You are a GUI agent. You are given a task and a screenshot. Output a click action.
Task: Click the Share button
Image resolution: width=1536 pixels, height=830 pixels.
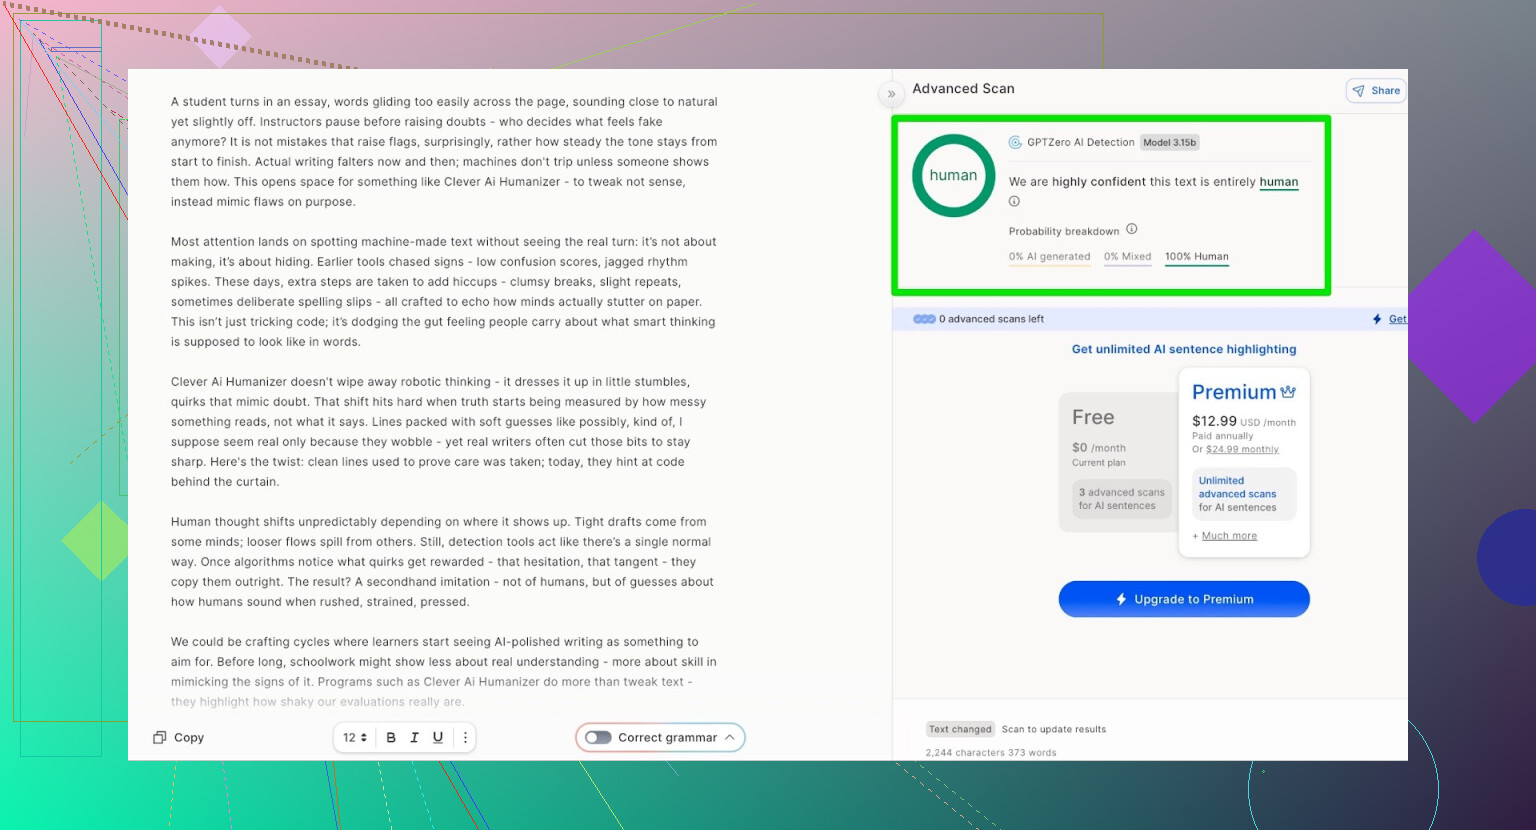click(1376, 91)
